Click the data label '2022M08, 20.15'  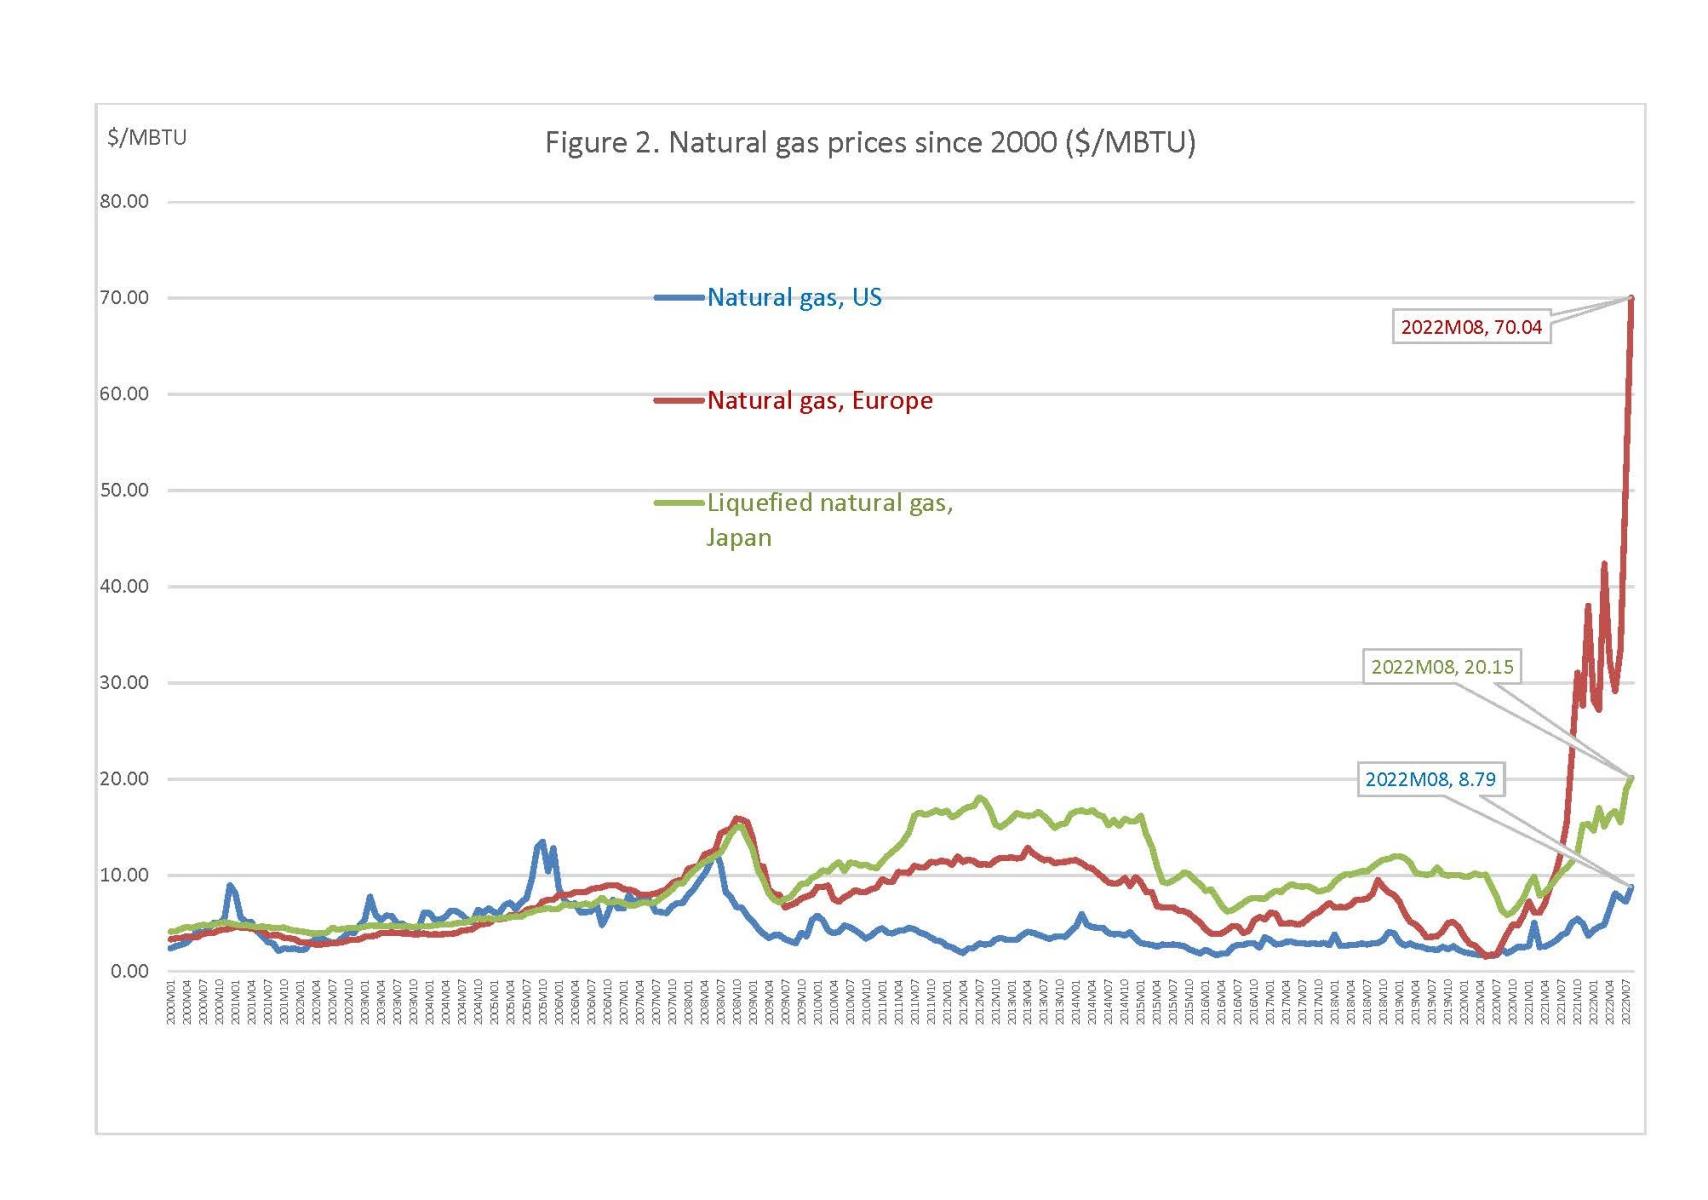[x=1442, y=667]
